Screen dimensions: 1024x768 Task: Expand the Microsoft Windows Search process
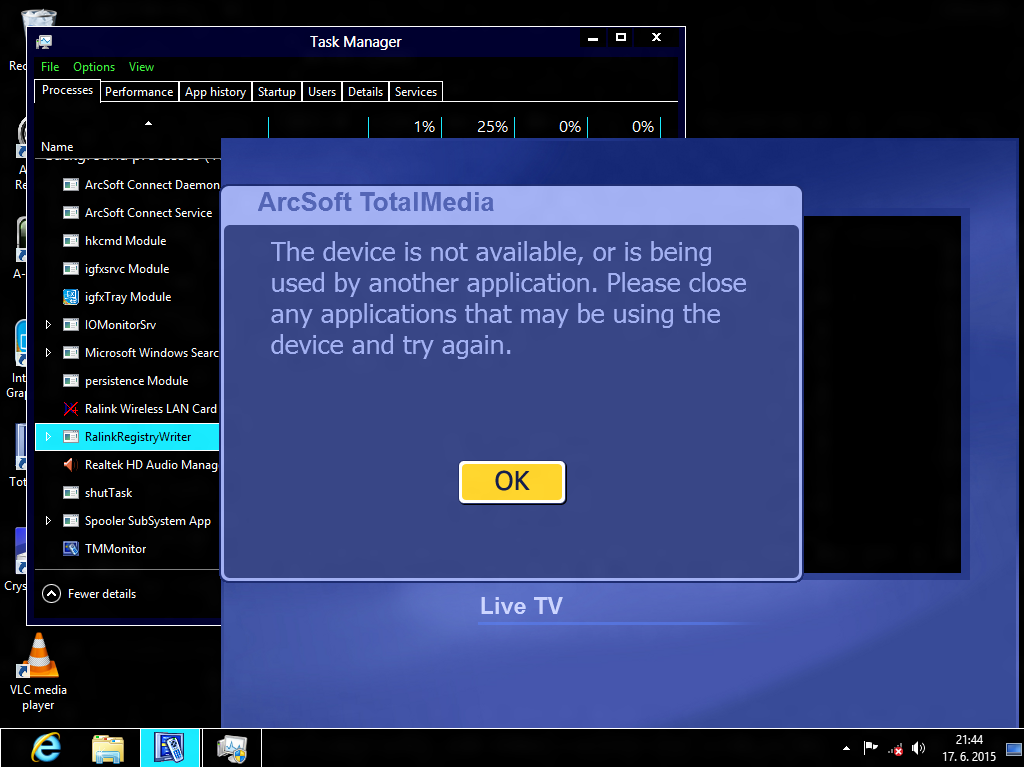pyautogui.click(x=48, y=353)
